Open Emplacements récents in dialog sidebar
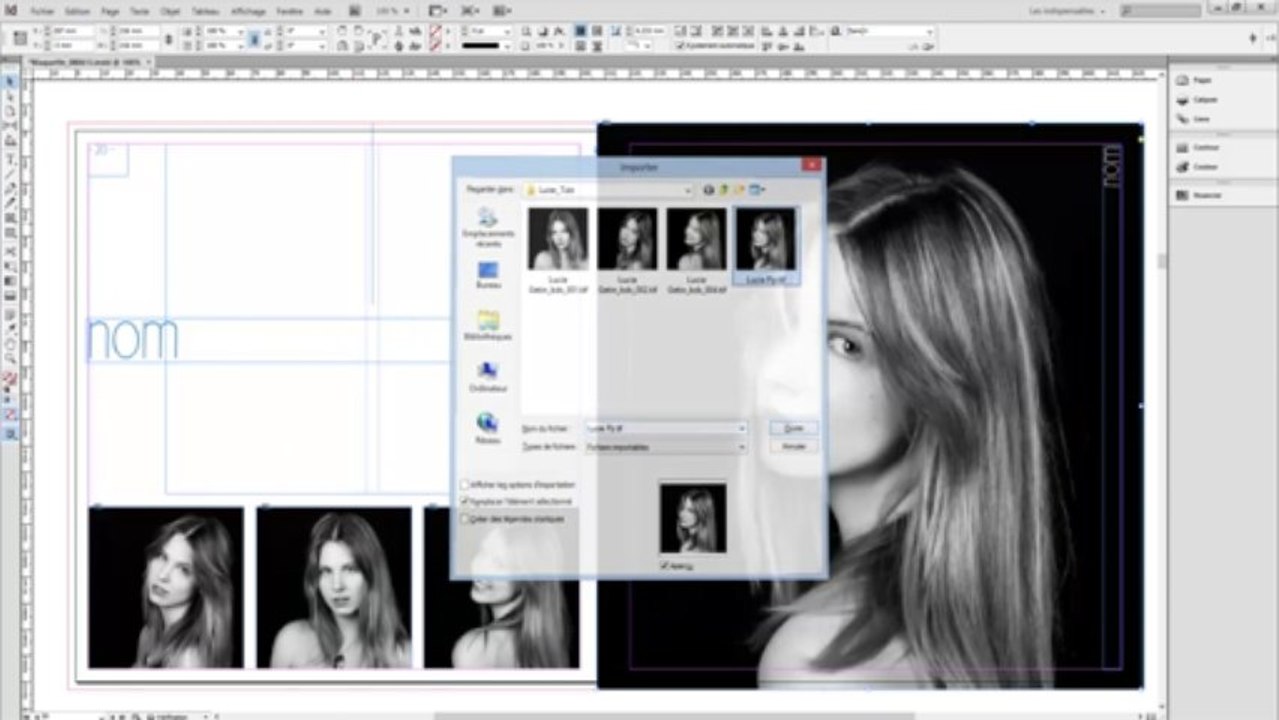1279x720 pixels. coord(487,227)
